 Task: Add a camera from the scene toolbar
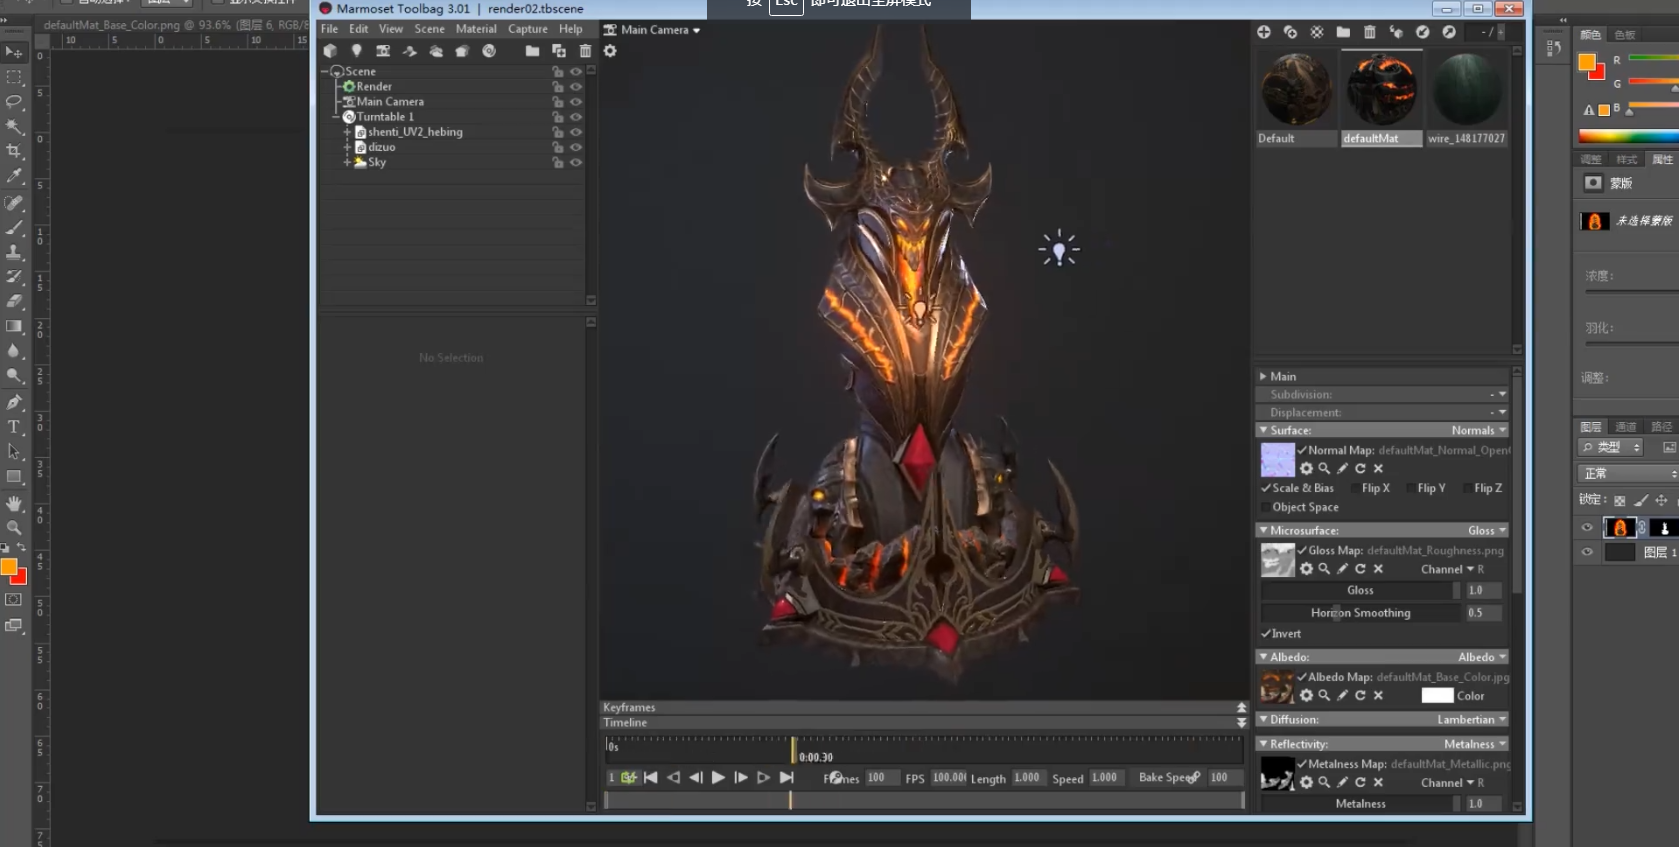tap(383, 51)
